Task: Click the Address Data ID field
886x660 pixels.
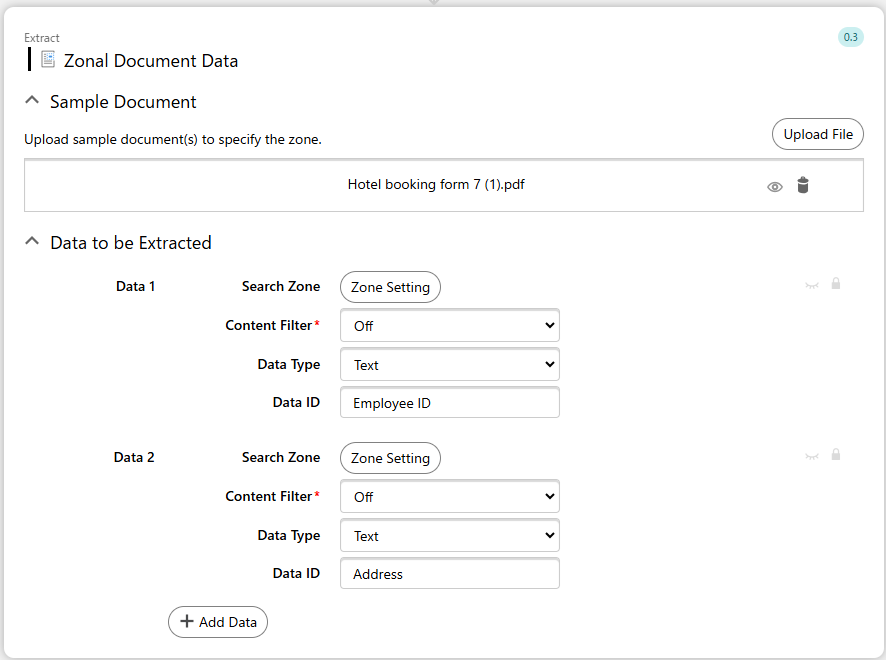Action: 450,574
